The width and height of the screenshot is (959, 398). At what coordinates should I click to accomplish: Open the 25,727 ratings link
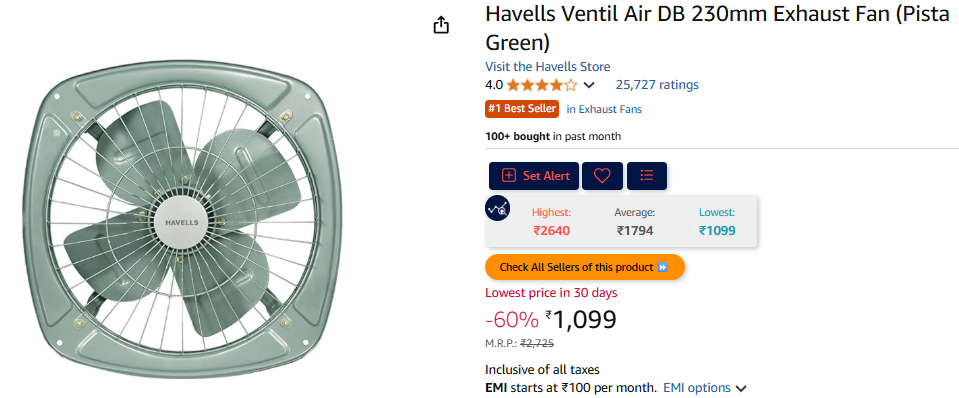click(657, 85)
